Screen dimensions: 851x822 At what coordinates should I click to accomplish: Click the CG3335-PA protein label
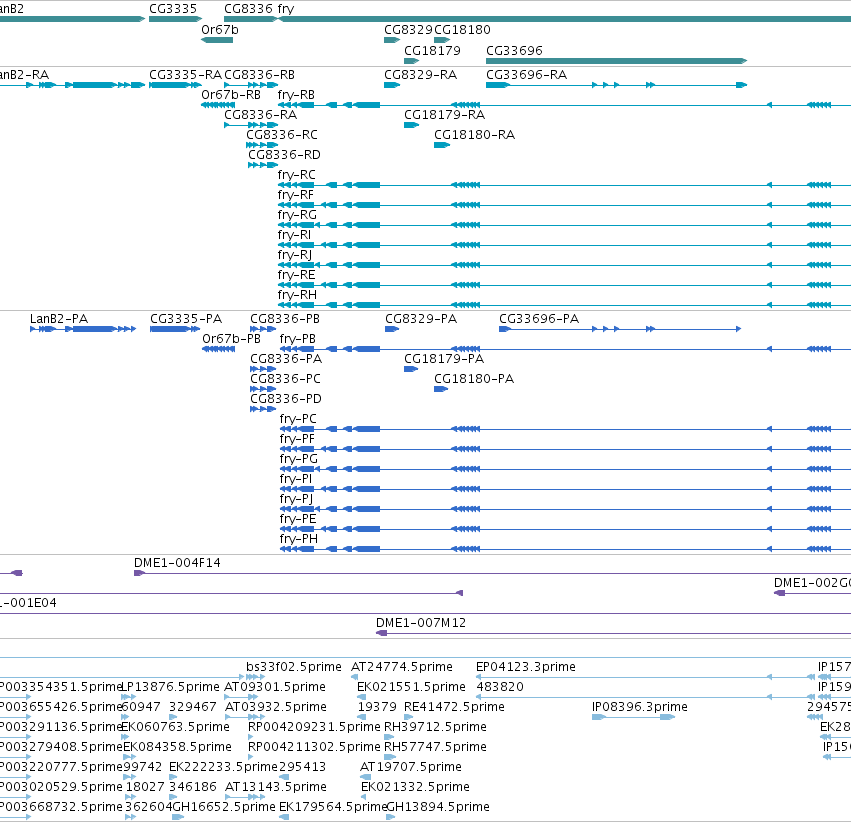[186, 319]
